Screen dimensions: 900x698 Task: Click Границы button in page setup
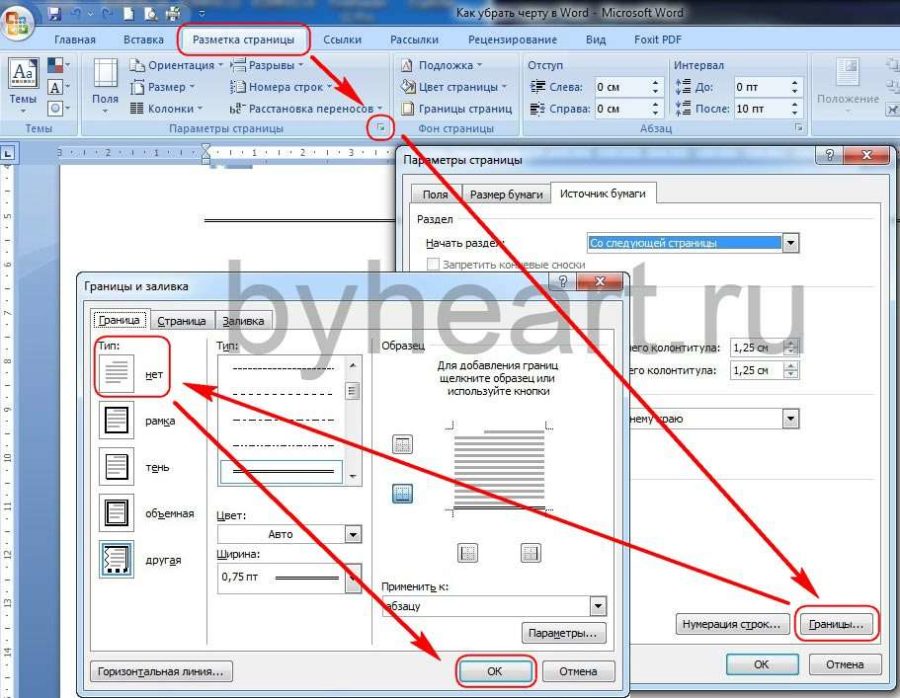tap(836, 624)
